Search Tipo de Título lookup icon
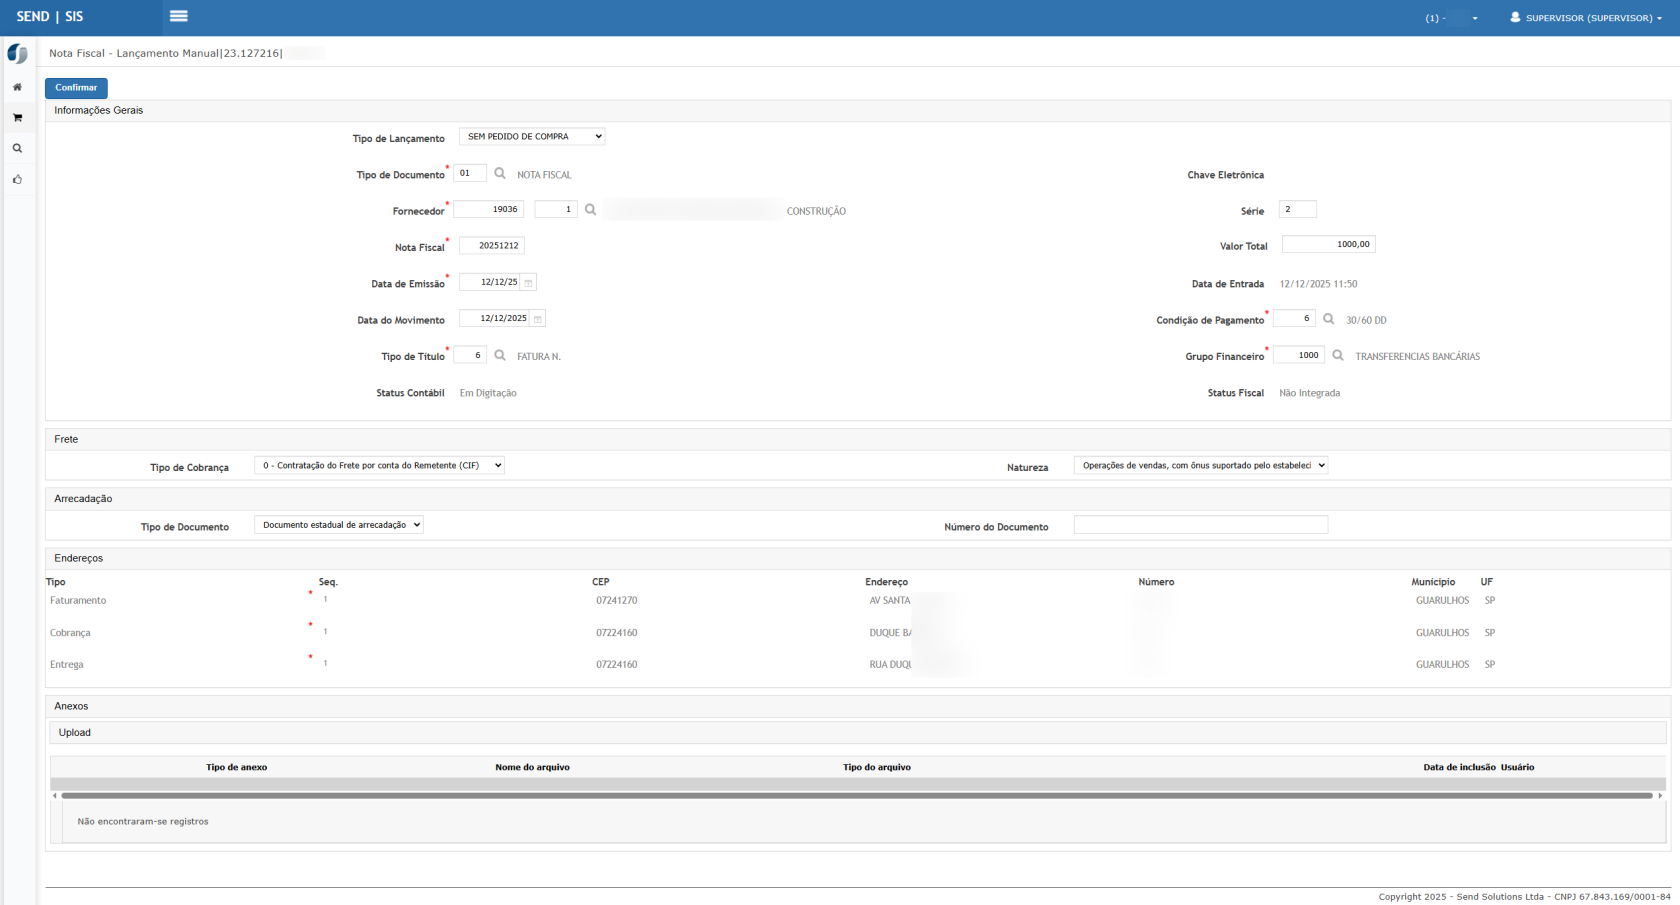The height and width of the screenshot is (905, 1680). click(500, 356)
